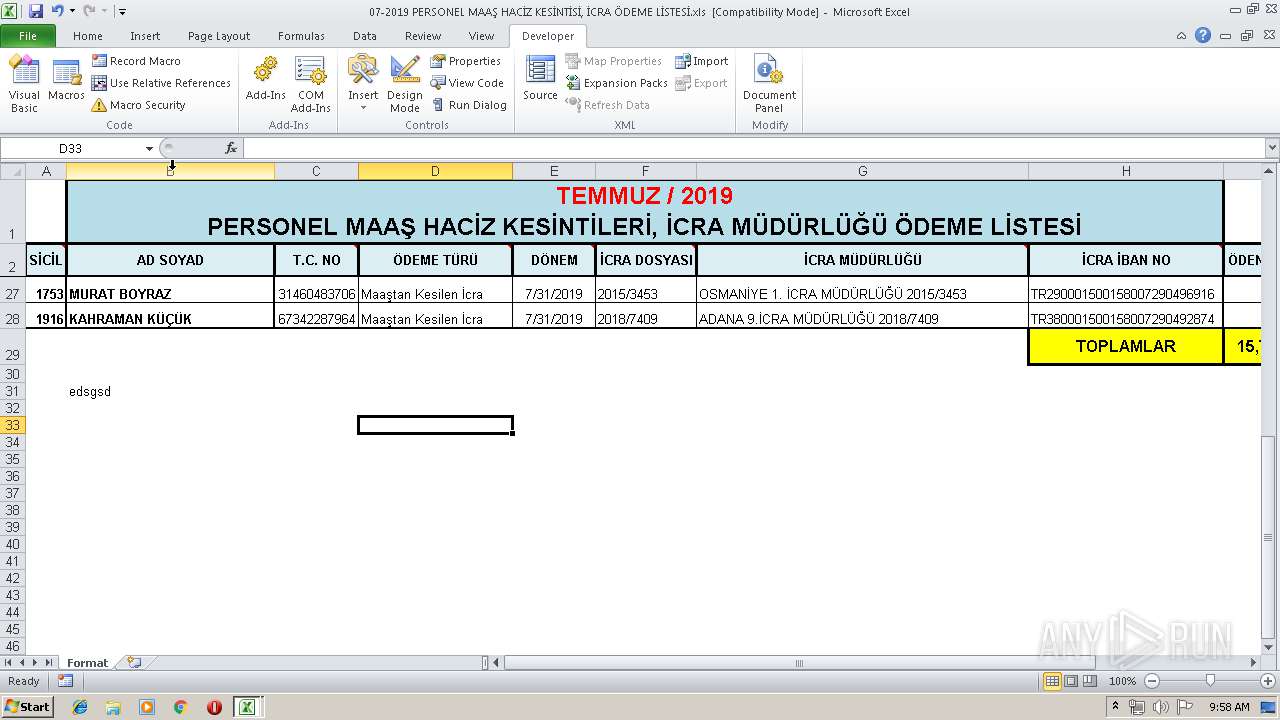Screen dimensions: 1280x720
Task: Open control Properties
Action: 466,61
